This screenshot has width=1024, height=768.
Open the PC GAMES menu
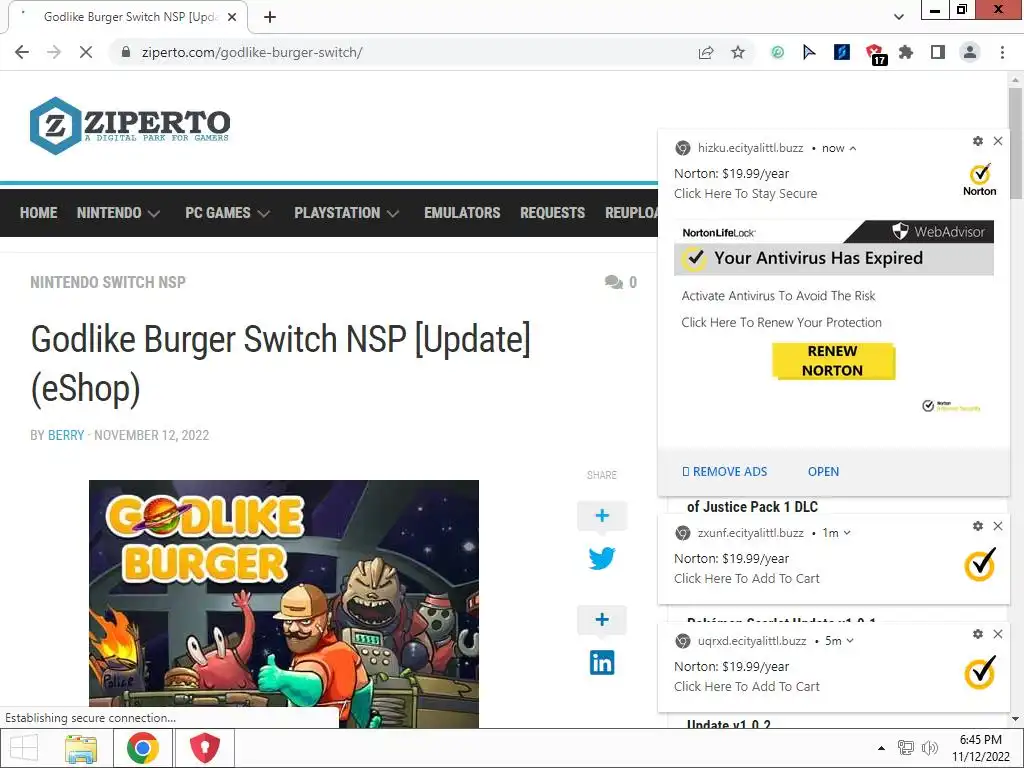(218, 213)
